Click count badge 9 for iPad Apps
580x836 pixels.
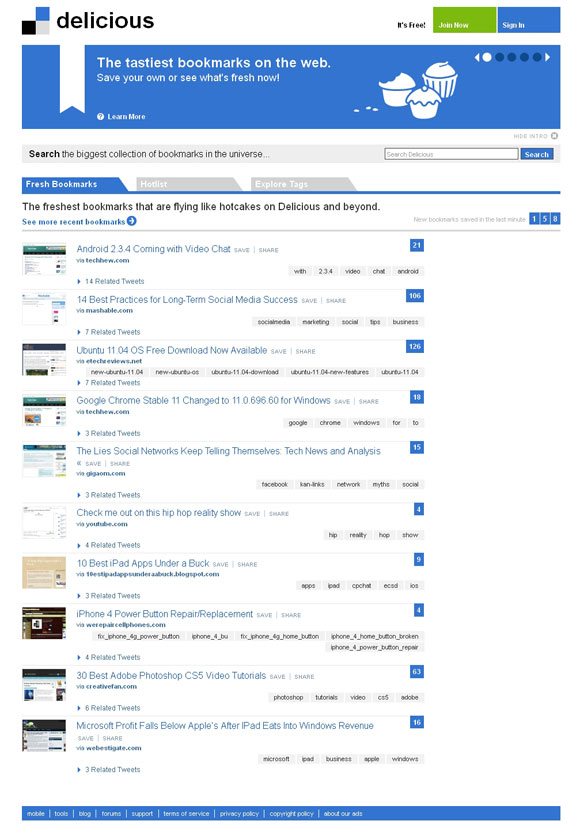click(419, 559)
